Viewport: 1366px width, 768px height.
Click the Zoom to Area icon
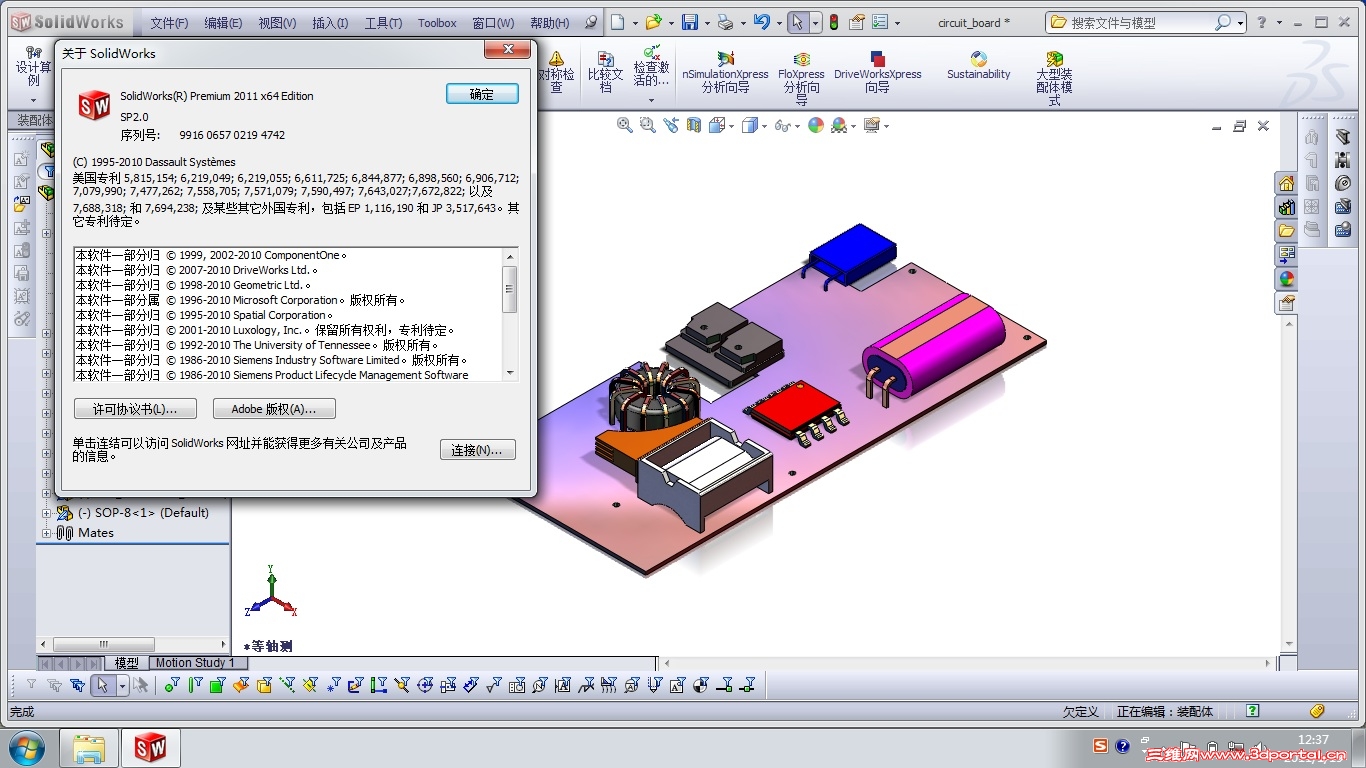tap(648, 125)
